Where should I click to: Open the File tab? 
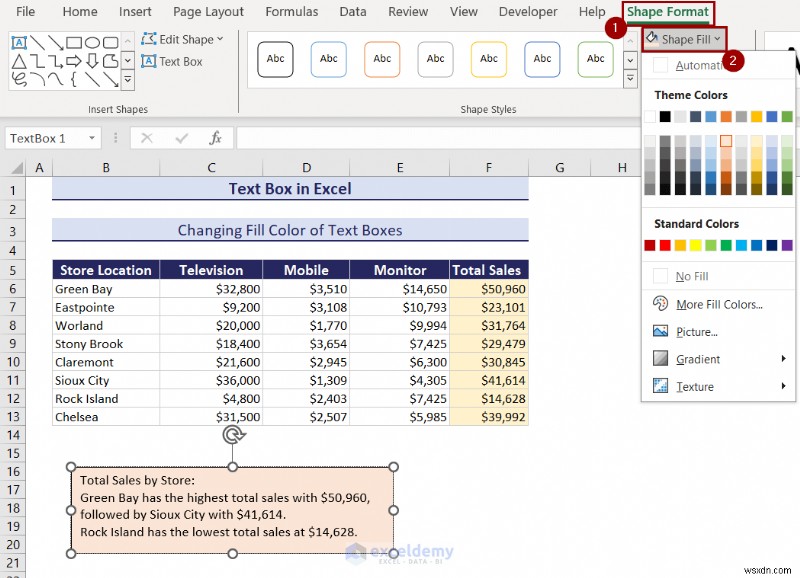pos(26,11)
